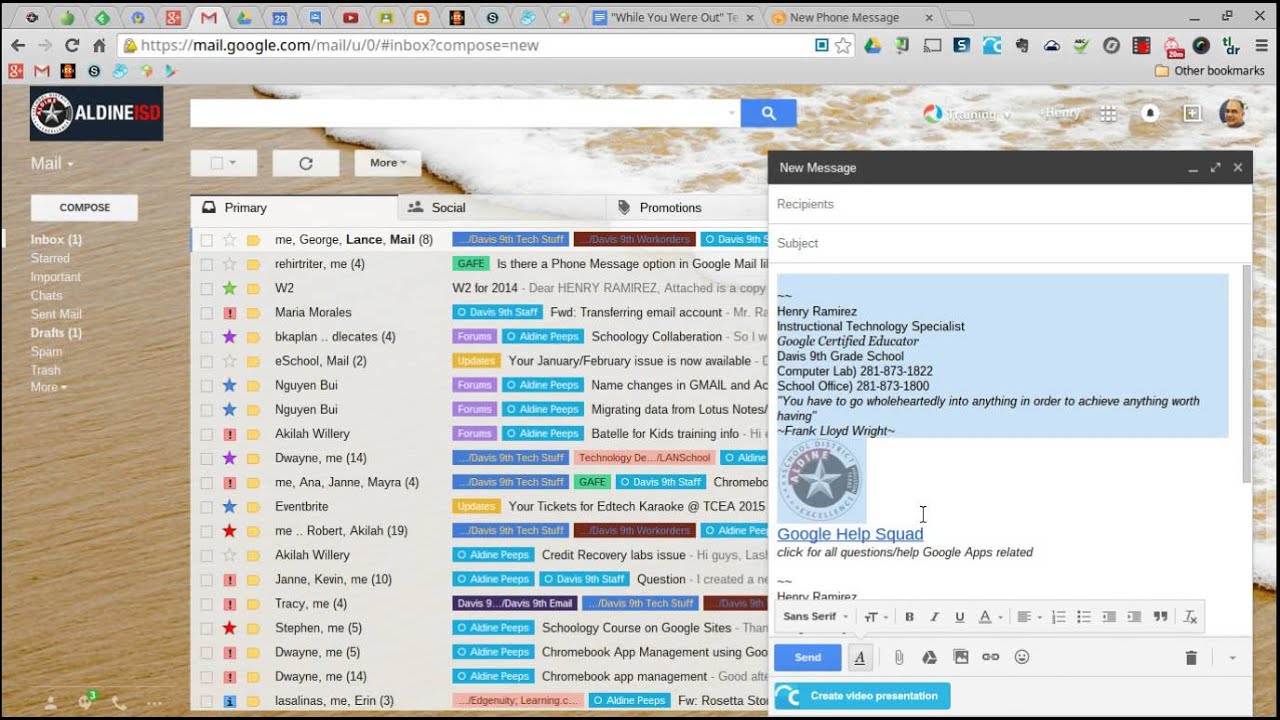1280x720 pixels.
Task: Remove formatting from selected text
Action: [x=1190, y=617]
